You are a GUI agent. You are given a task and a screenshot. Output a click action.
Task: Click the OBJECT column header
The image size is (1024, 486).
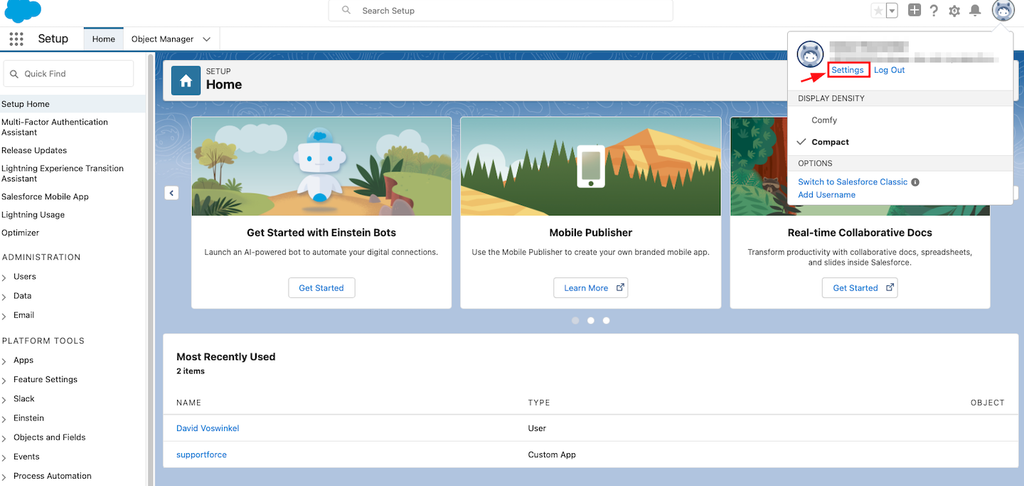(987, 402)
